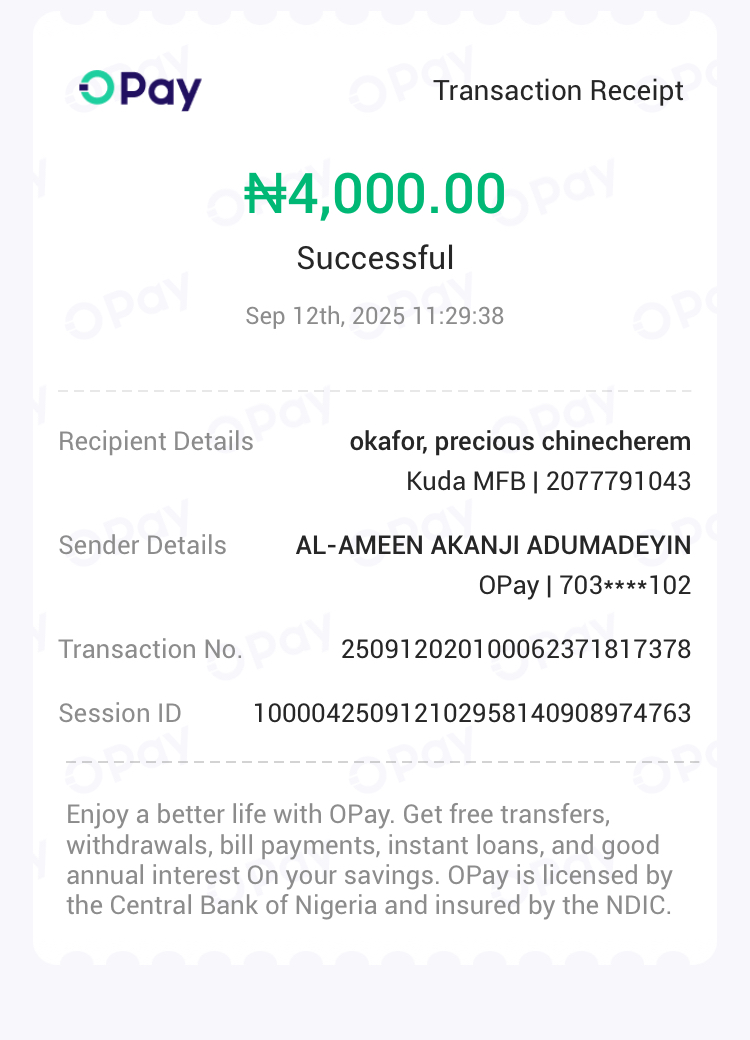
Task: Click the ₦4,000.00 amount
Action: coord(375,194)
